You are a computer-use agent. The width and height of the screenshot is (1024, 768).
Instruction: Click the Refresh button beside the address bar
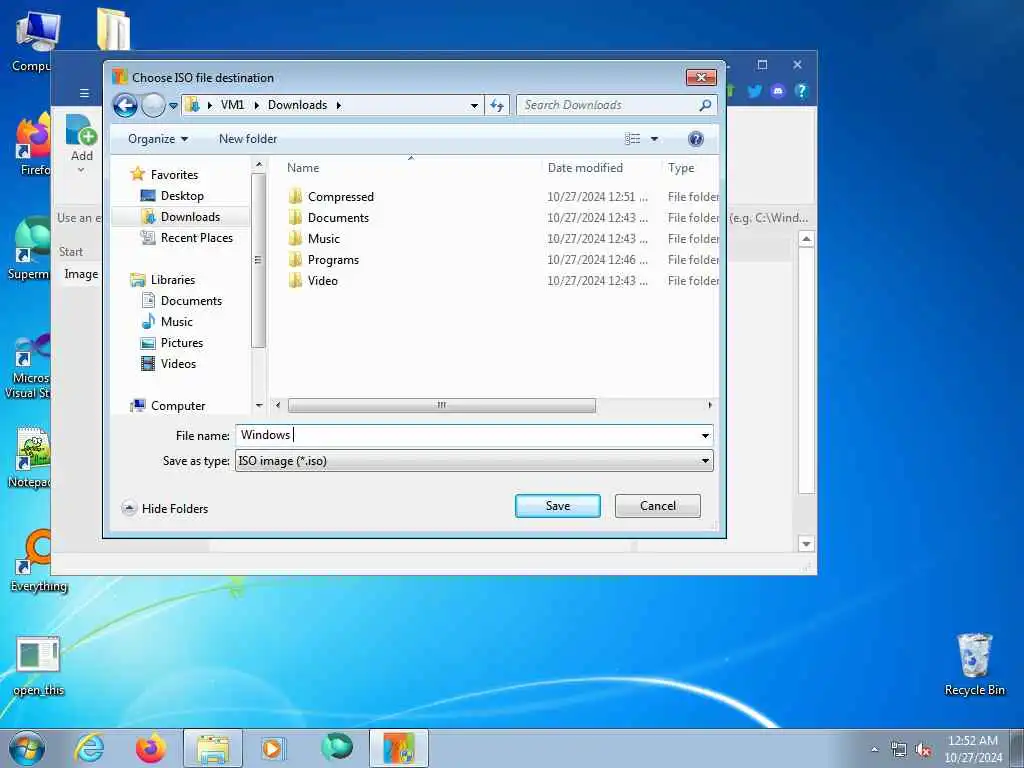(497, 105)
